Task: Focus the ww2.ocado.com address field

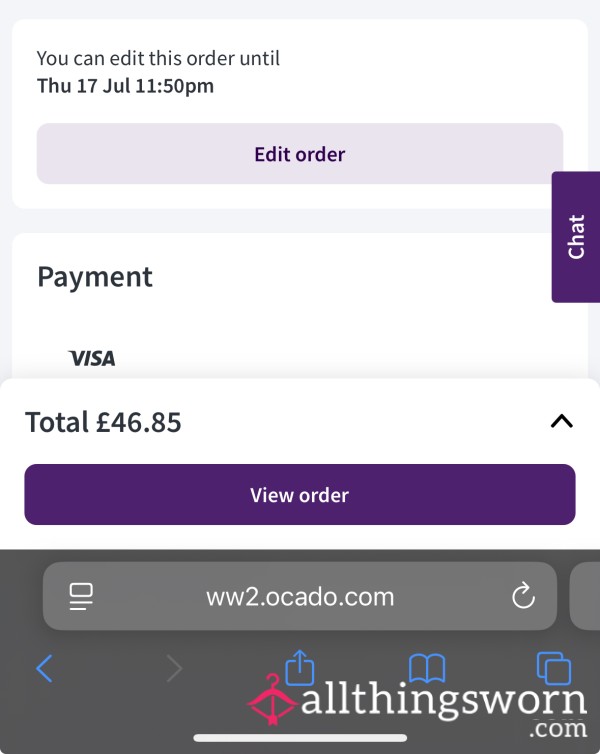Action: pyautogui.click(x=300, y=596)
